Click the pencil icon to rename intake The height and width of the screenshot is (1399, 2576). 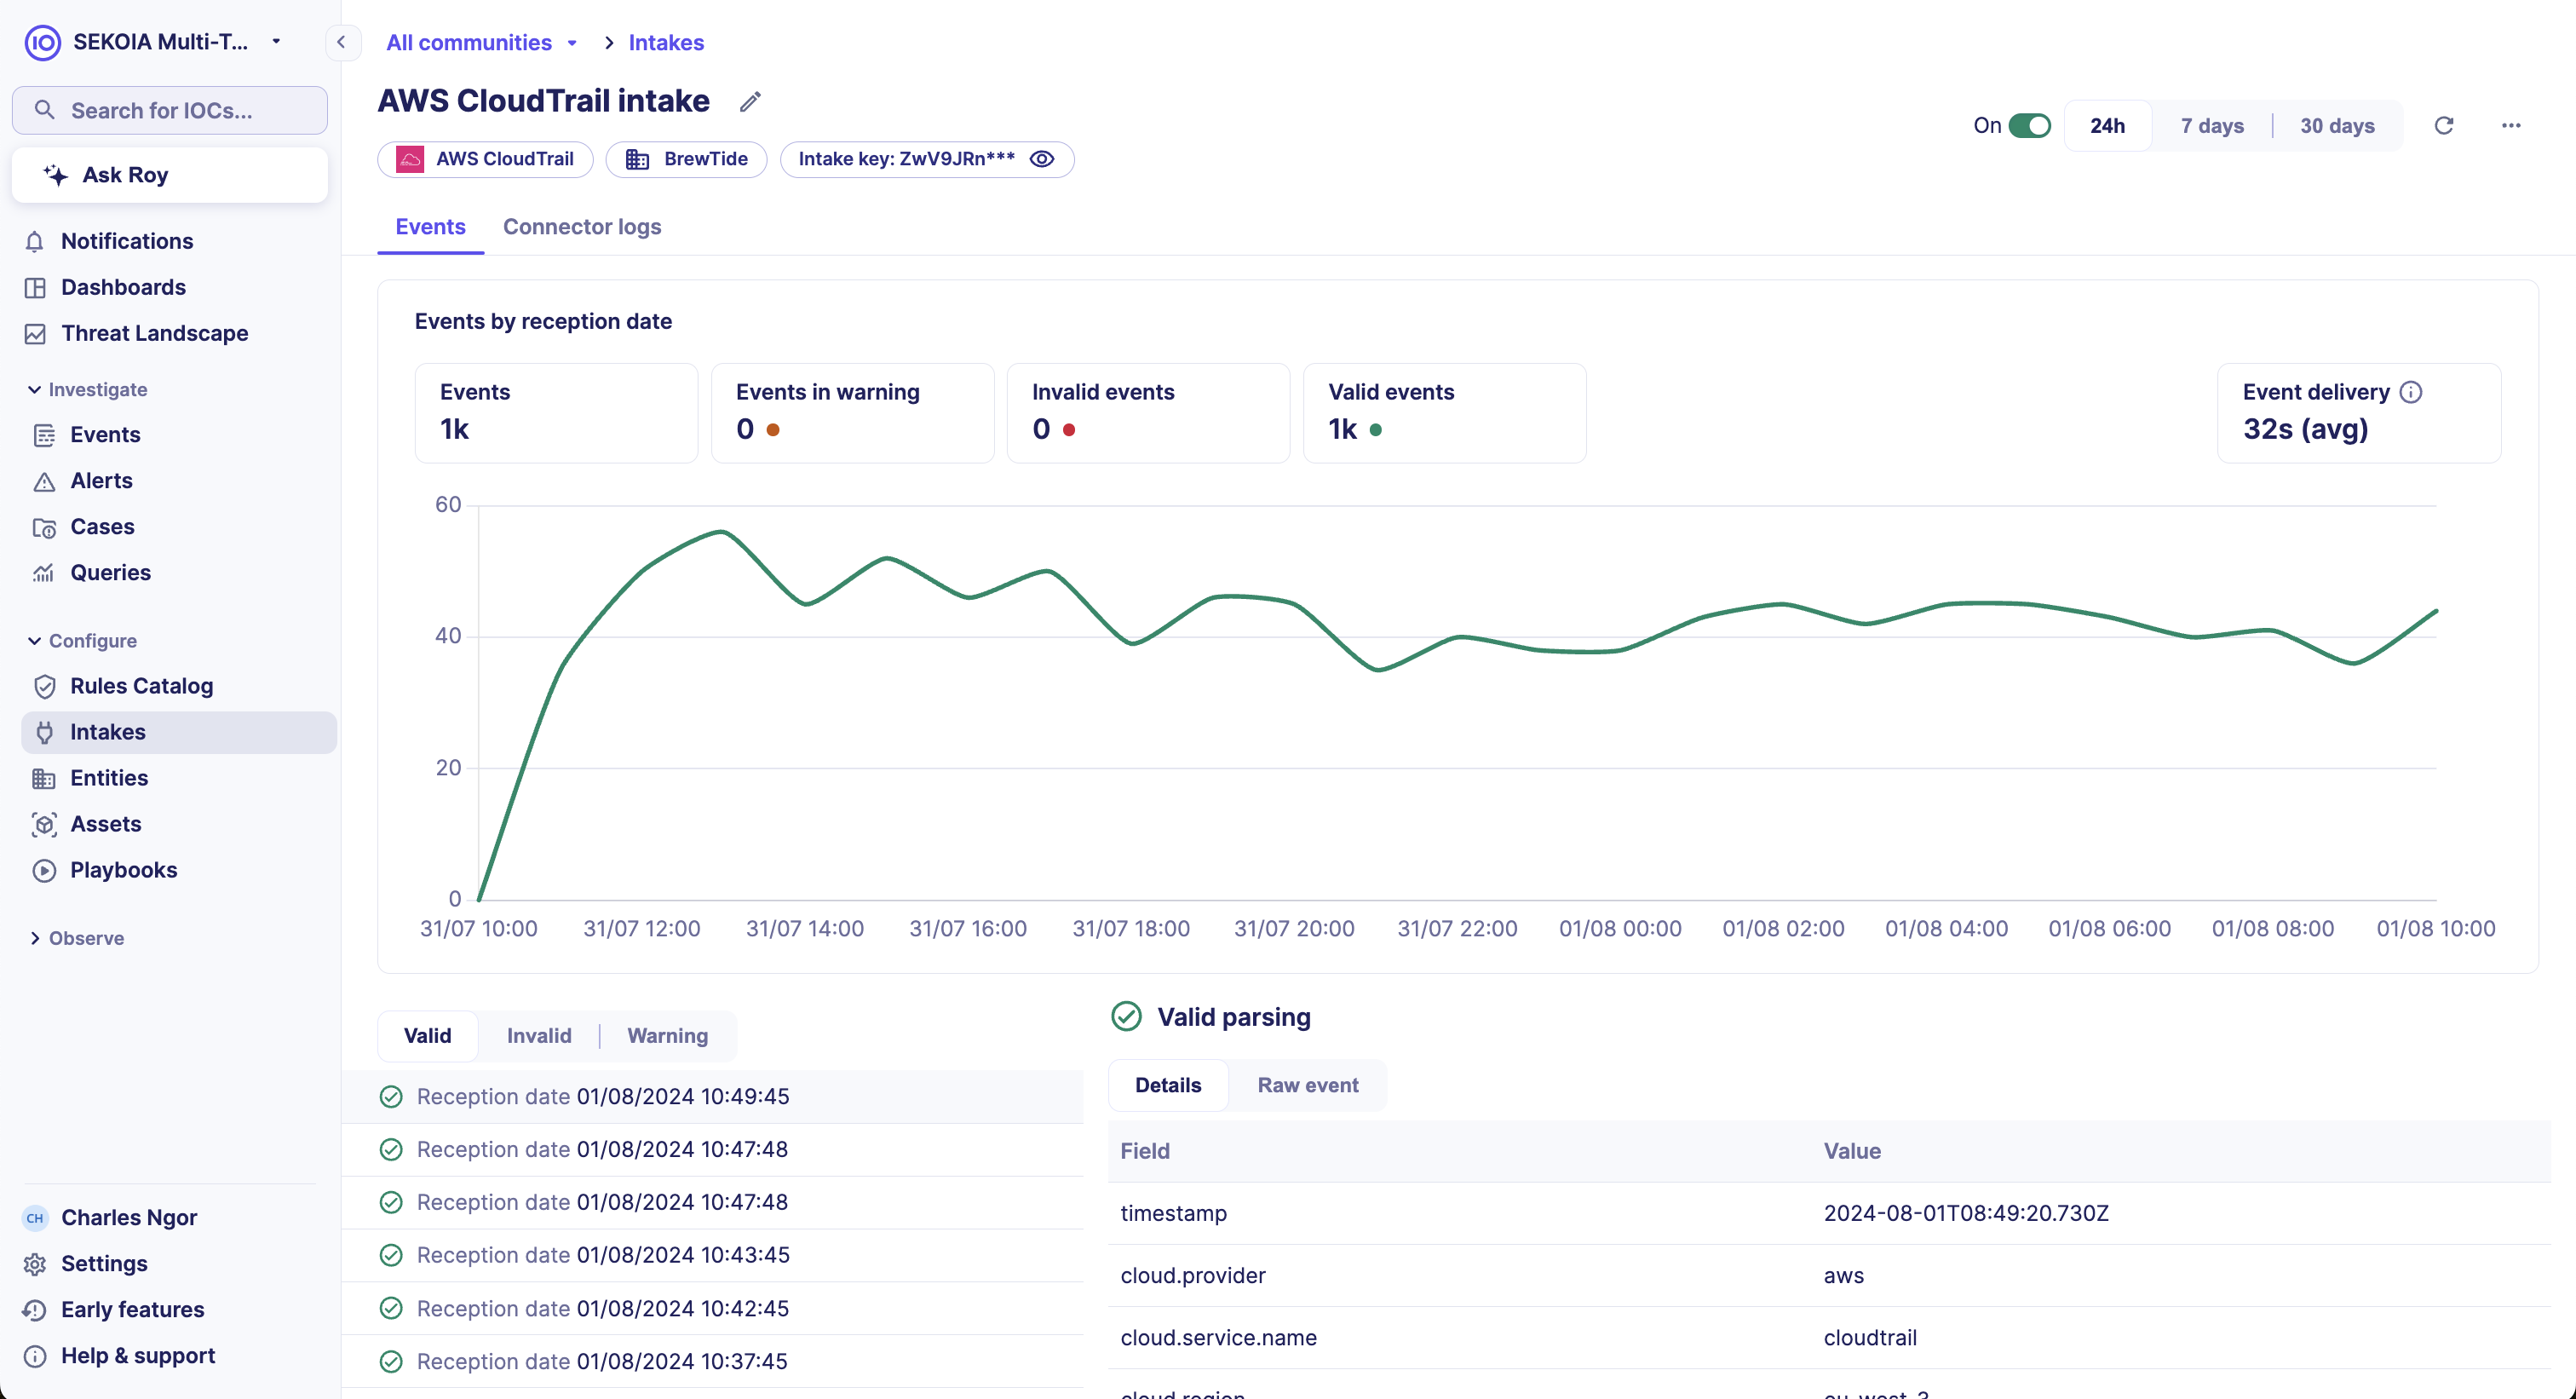point(750,102)
